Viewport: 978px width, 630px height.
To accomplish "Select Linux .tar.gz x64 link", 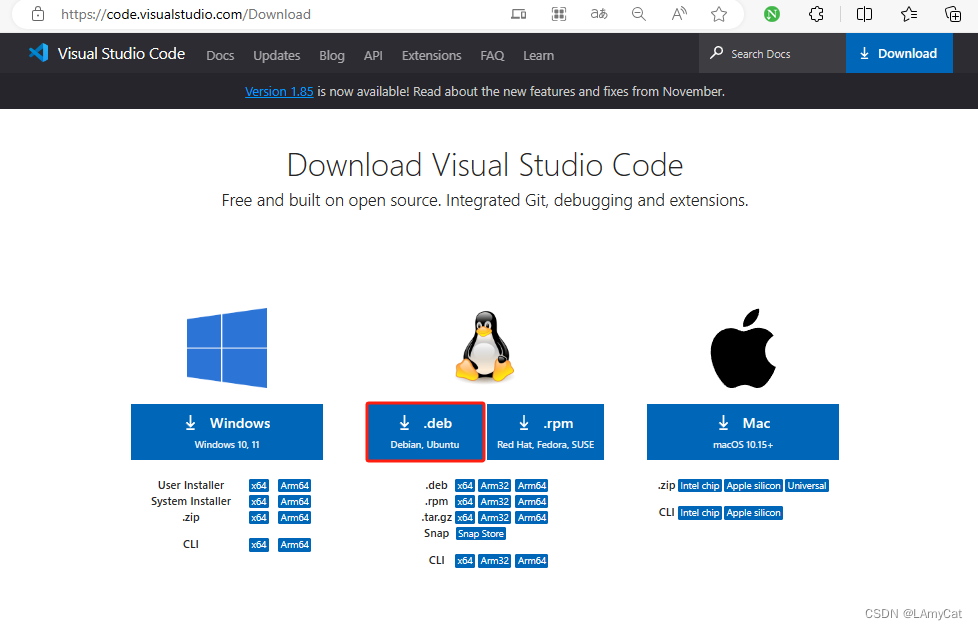I will 465,518.
